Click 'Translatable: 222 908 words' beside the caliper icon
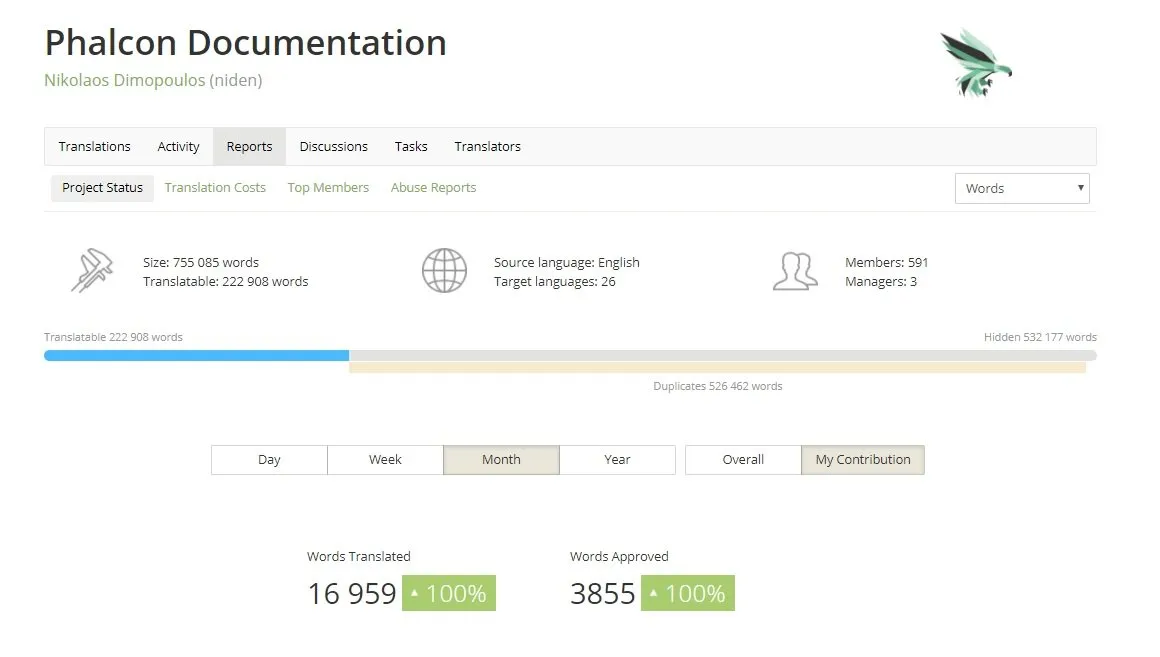The width and height of the screenshot is (1160, 657). point(226,282)
